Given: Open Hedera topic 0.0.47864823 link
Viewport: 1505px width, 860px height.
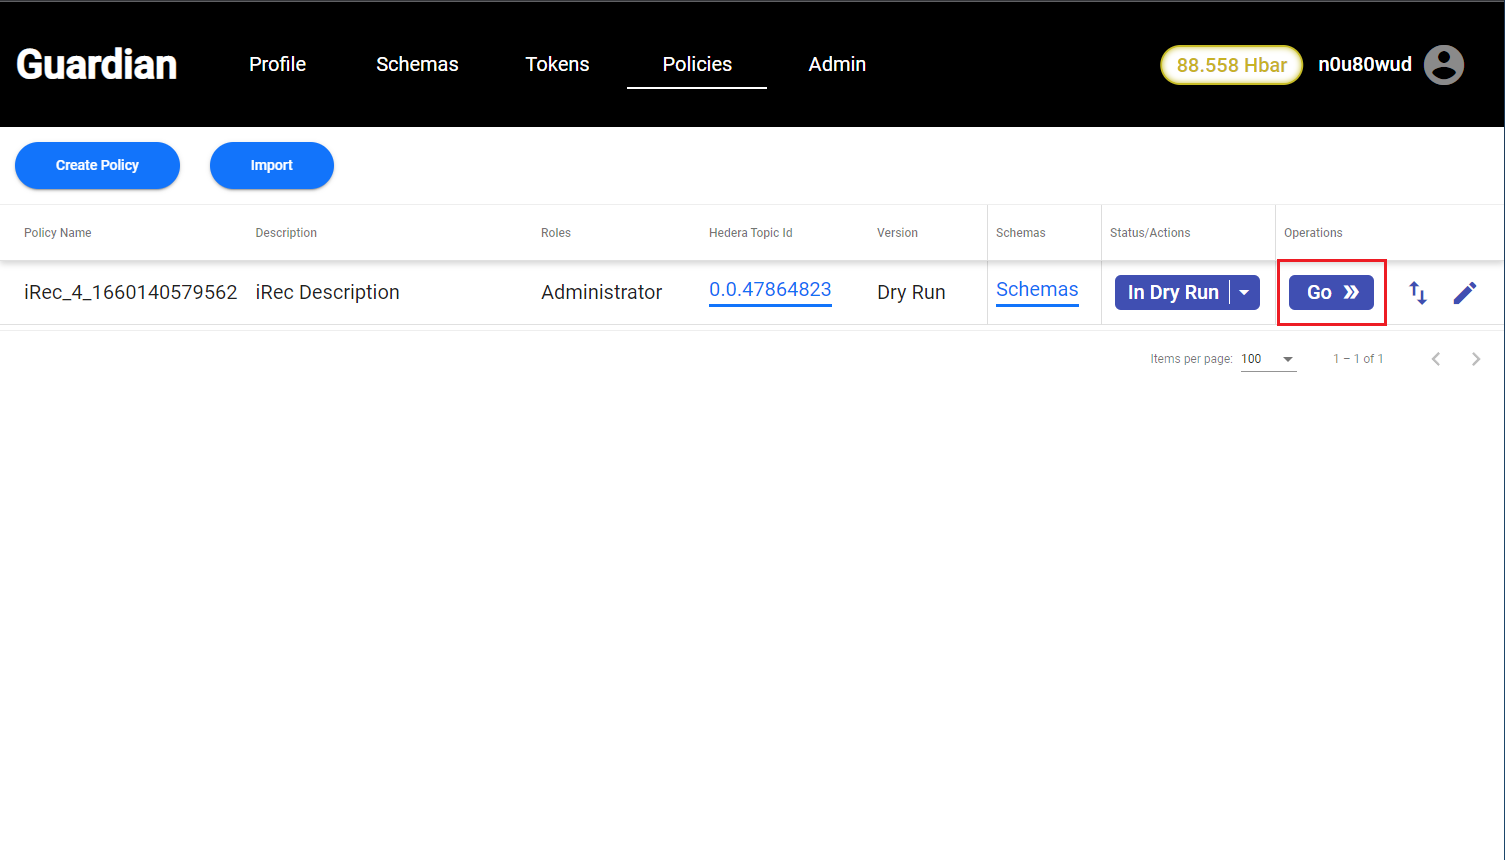Looking at the screenshot, I should pos(770,290).
